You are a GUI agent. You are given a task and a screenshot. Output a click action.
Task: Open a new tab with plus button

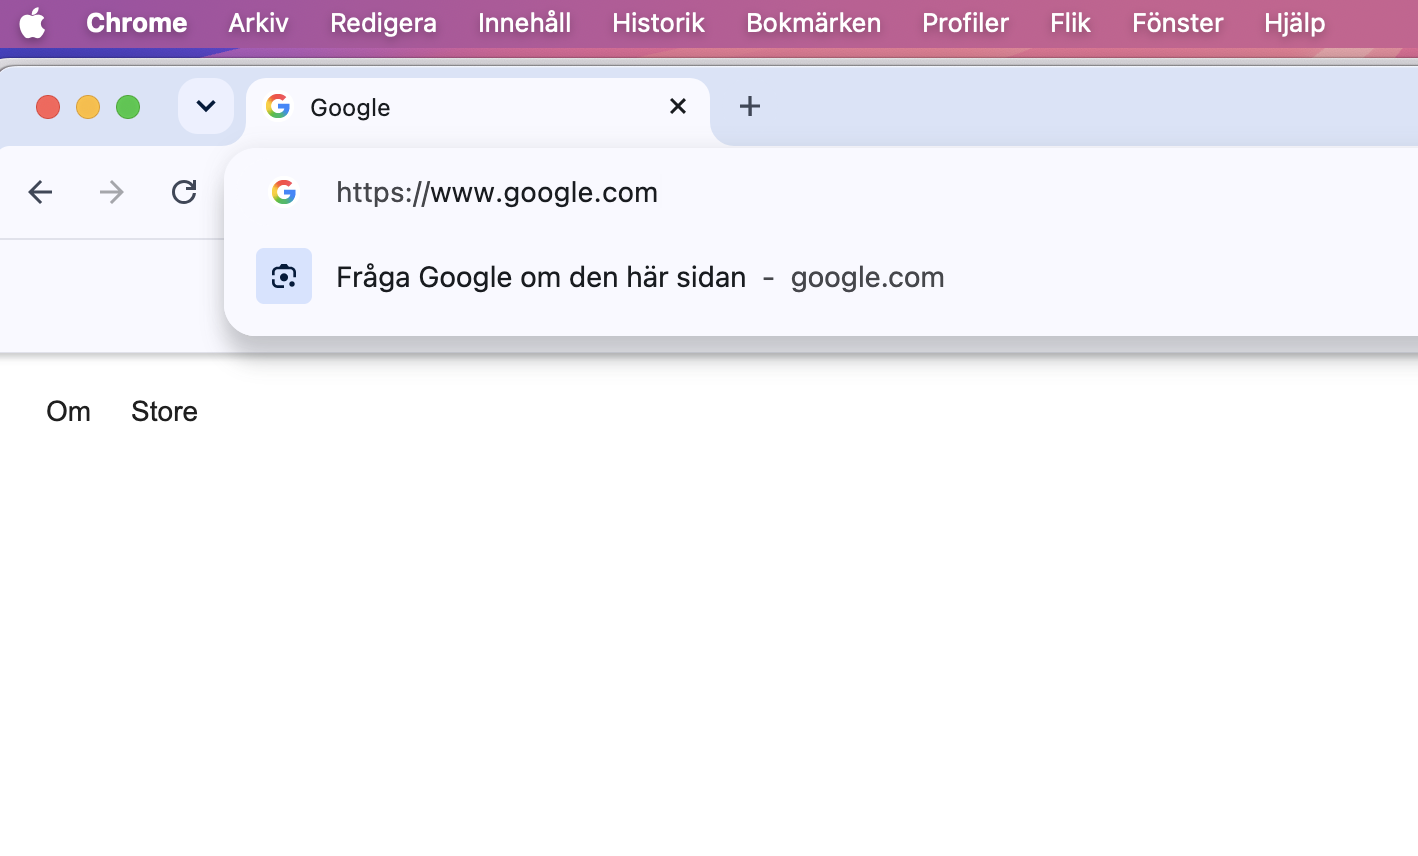(750, 106)
